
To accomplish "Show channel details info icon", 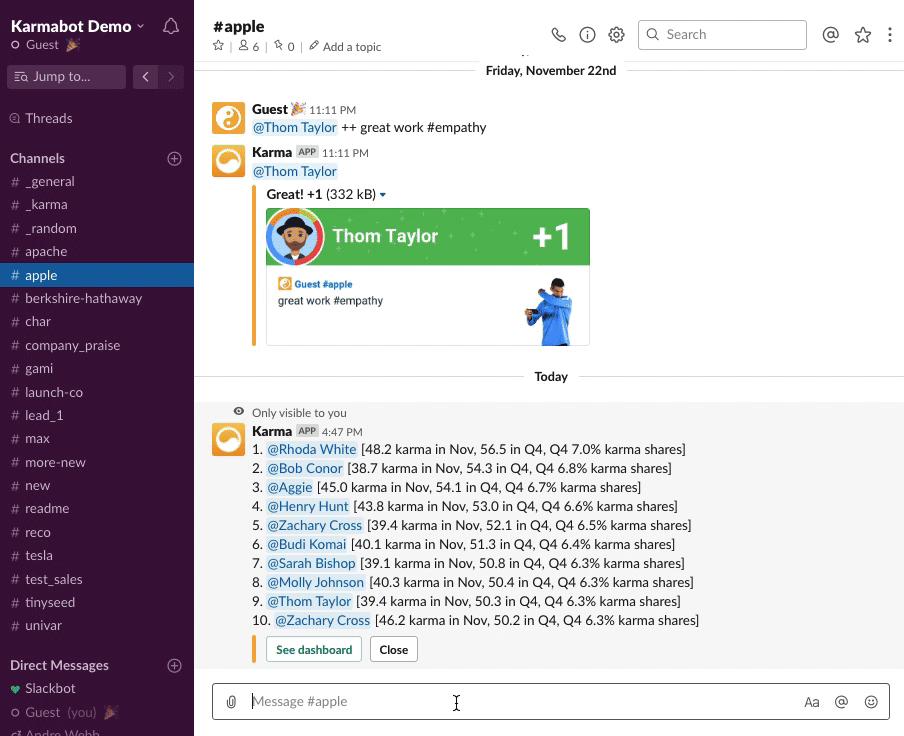I will 587,35.
